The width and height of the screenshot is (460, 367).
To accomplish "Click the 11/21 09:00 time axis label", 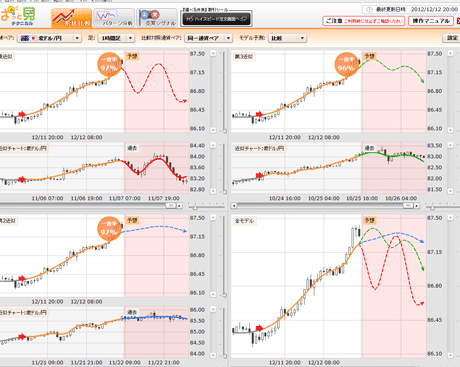I will 47,362.
